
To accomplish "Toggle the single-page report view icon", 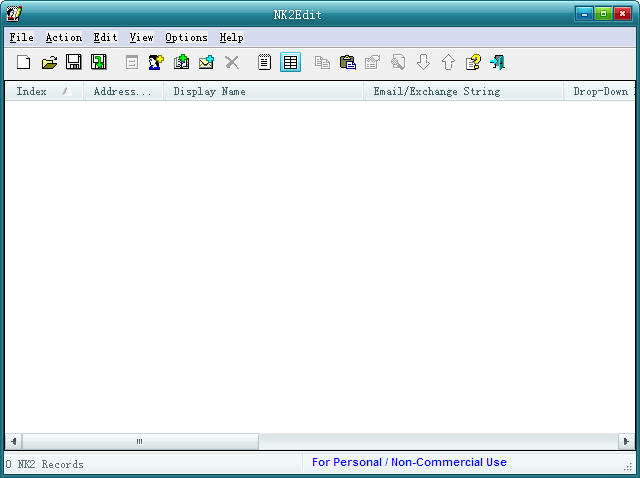I will [x=265, y=62].
